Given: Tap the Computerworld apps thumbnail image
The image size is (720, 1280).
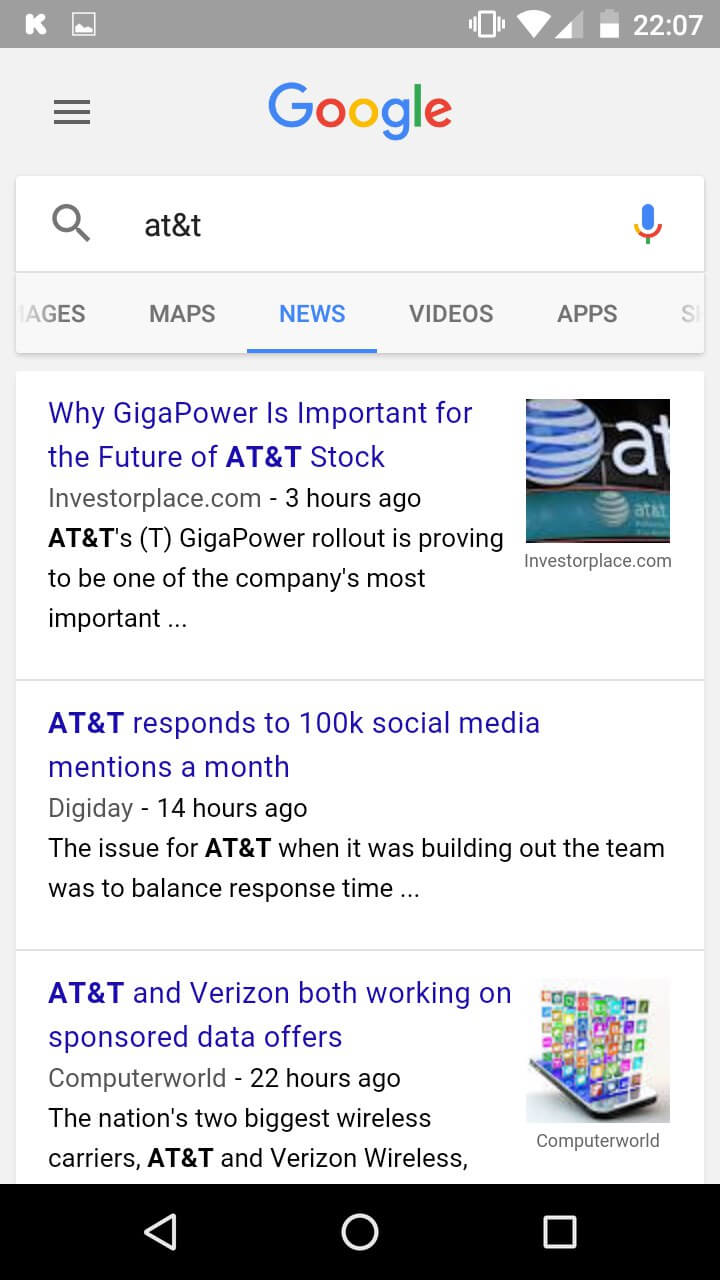Looking at the screenshot, I should (598, 1050).
